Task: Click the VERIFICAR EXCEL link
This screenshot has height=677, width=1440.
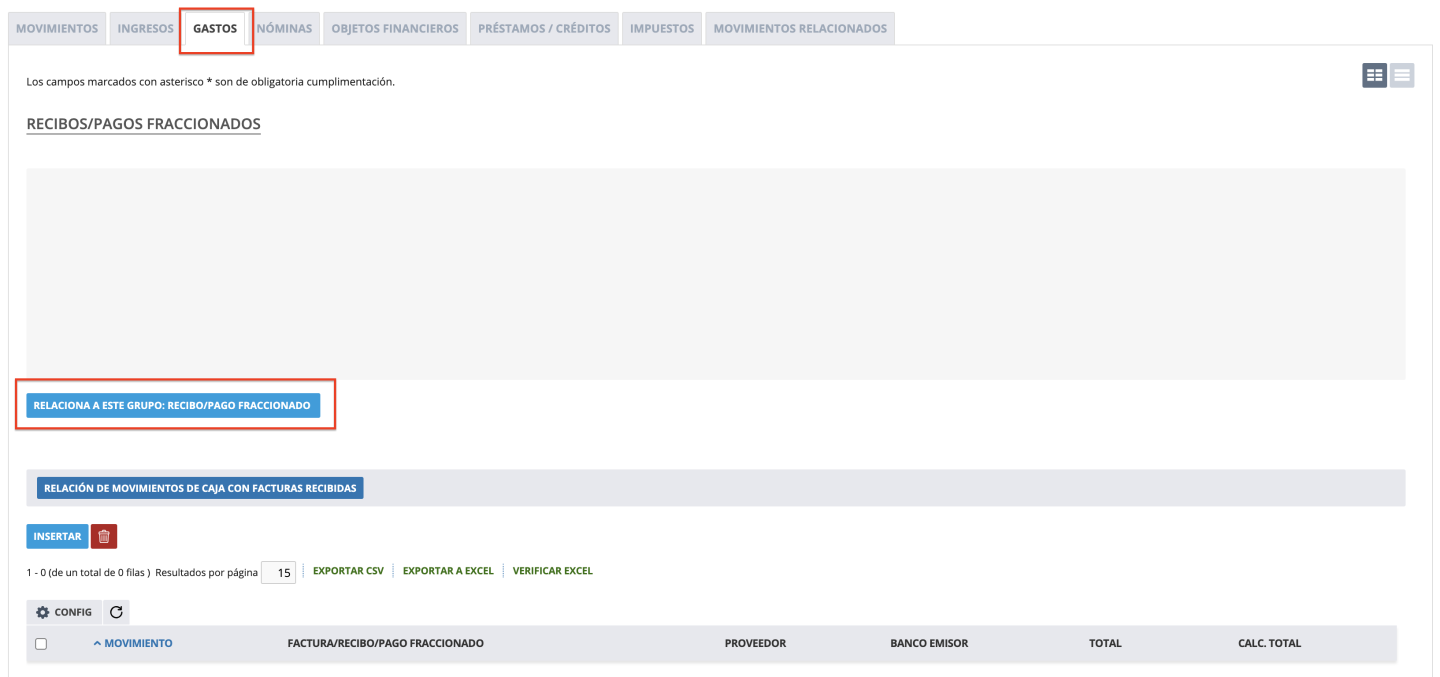Action: point(552,571)
